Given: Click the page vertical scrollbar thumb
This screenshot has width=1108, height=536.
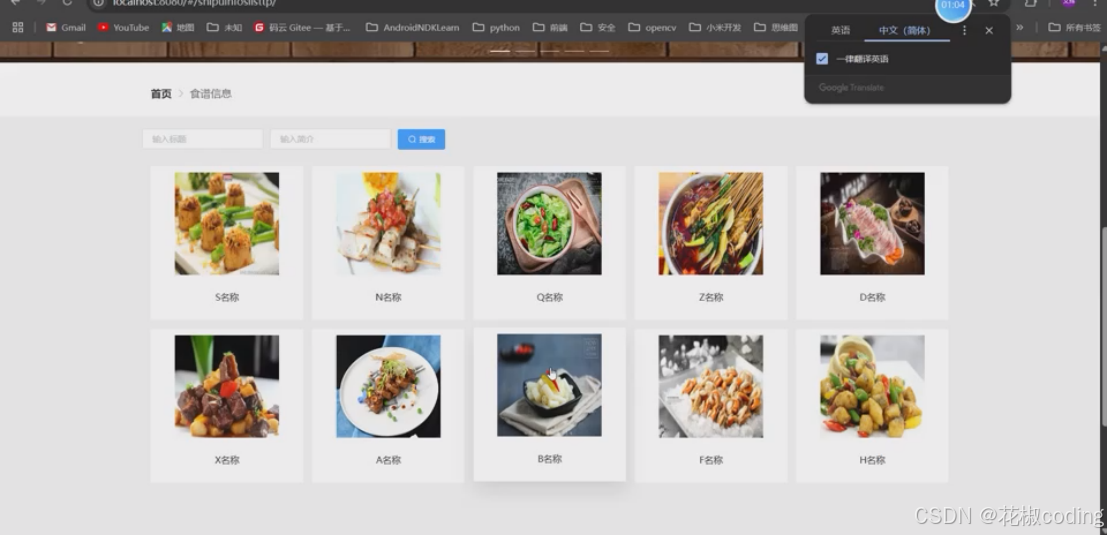Looking at the screenshot, I should tap(1103, 326).
